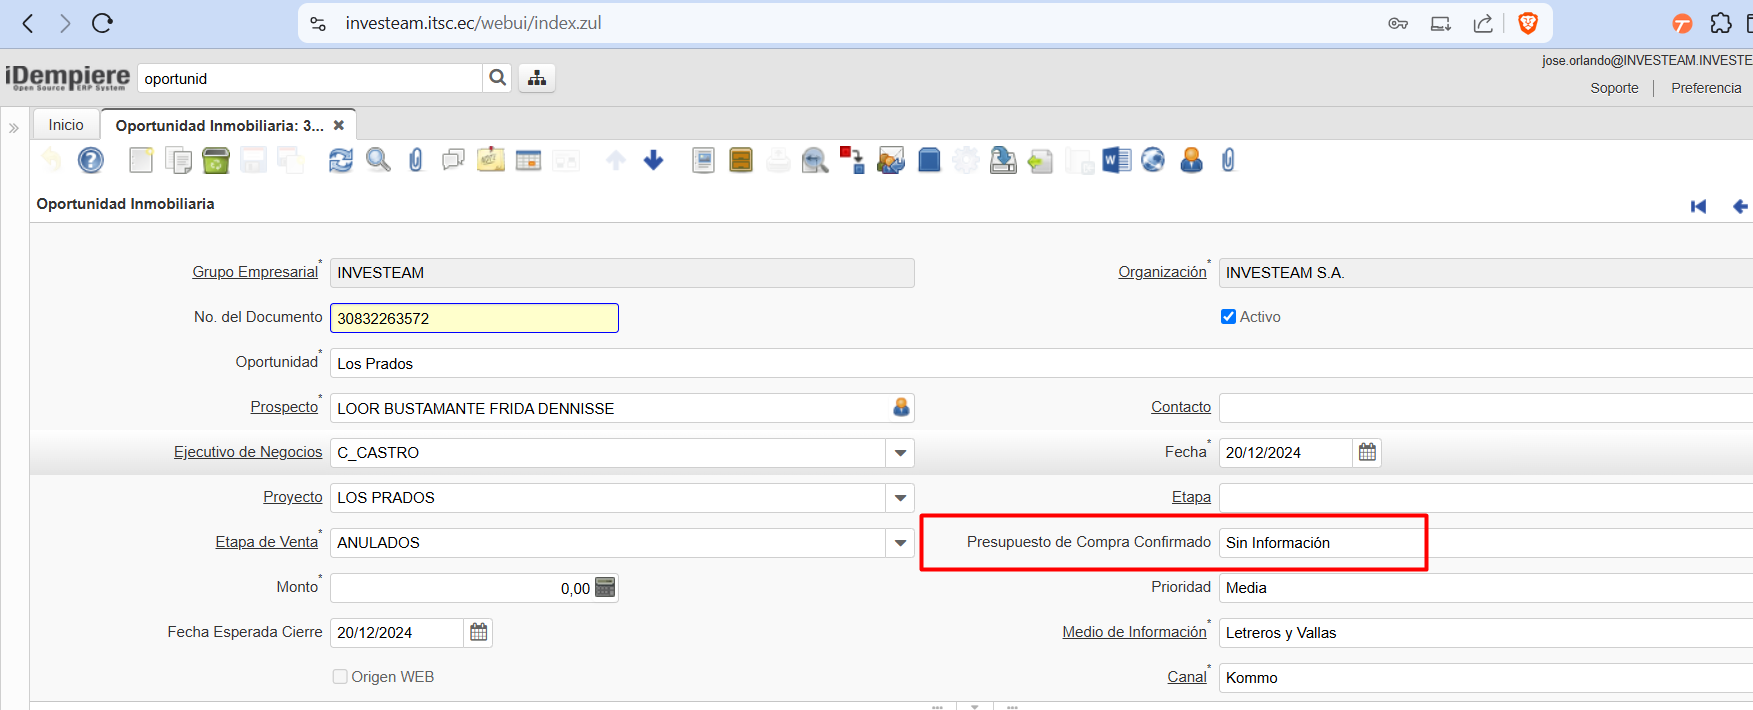Create a new record with the New icon
The height and width of the screenshot is (710, 1753).
click(x=141, y=160)
